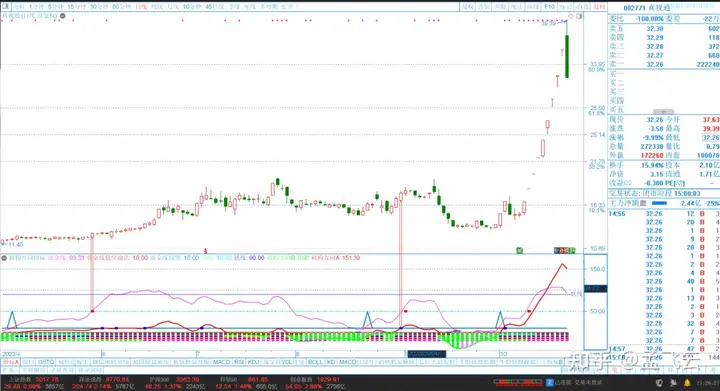Select the MACD indicator tab
720x391 pixels.
[x=221, y=362]
